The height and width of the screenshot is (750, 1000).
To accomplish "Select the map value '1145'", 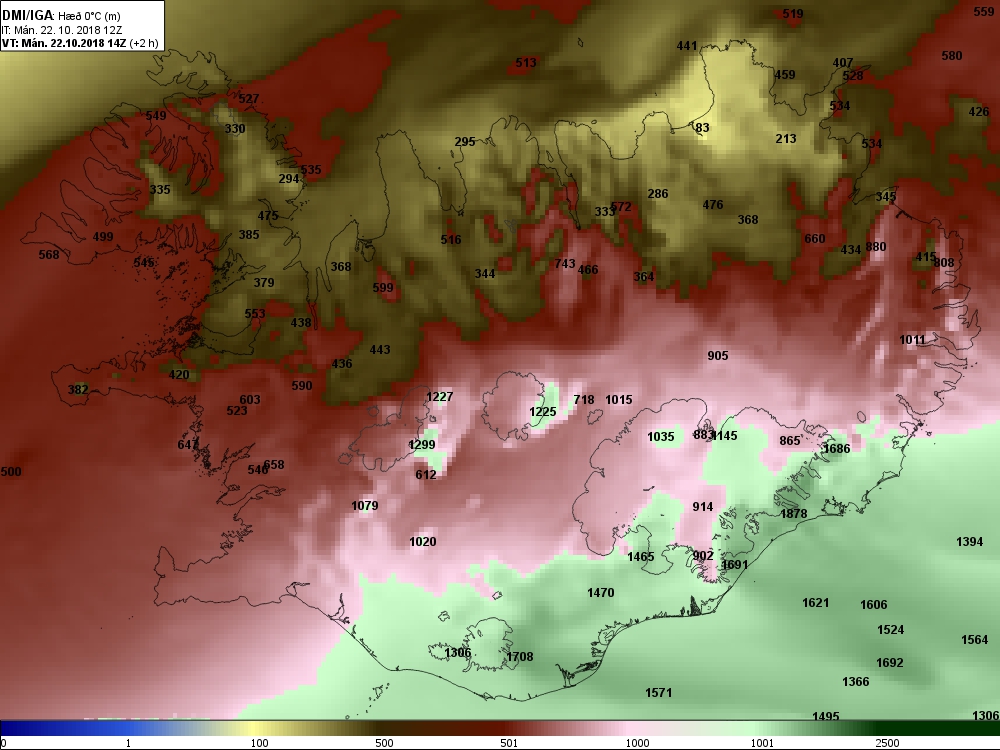I will pyautogui.click(x=724, y=436).
